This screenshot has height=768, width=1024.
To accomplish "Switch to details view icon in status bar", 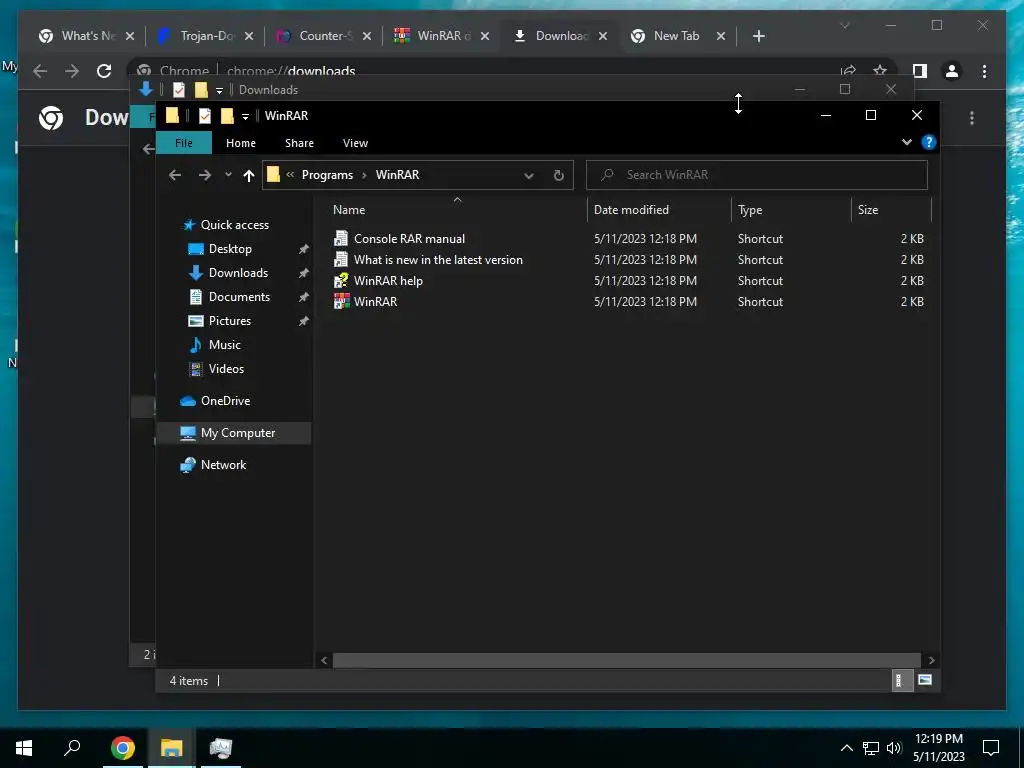I will (x=901, y=680).
